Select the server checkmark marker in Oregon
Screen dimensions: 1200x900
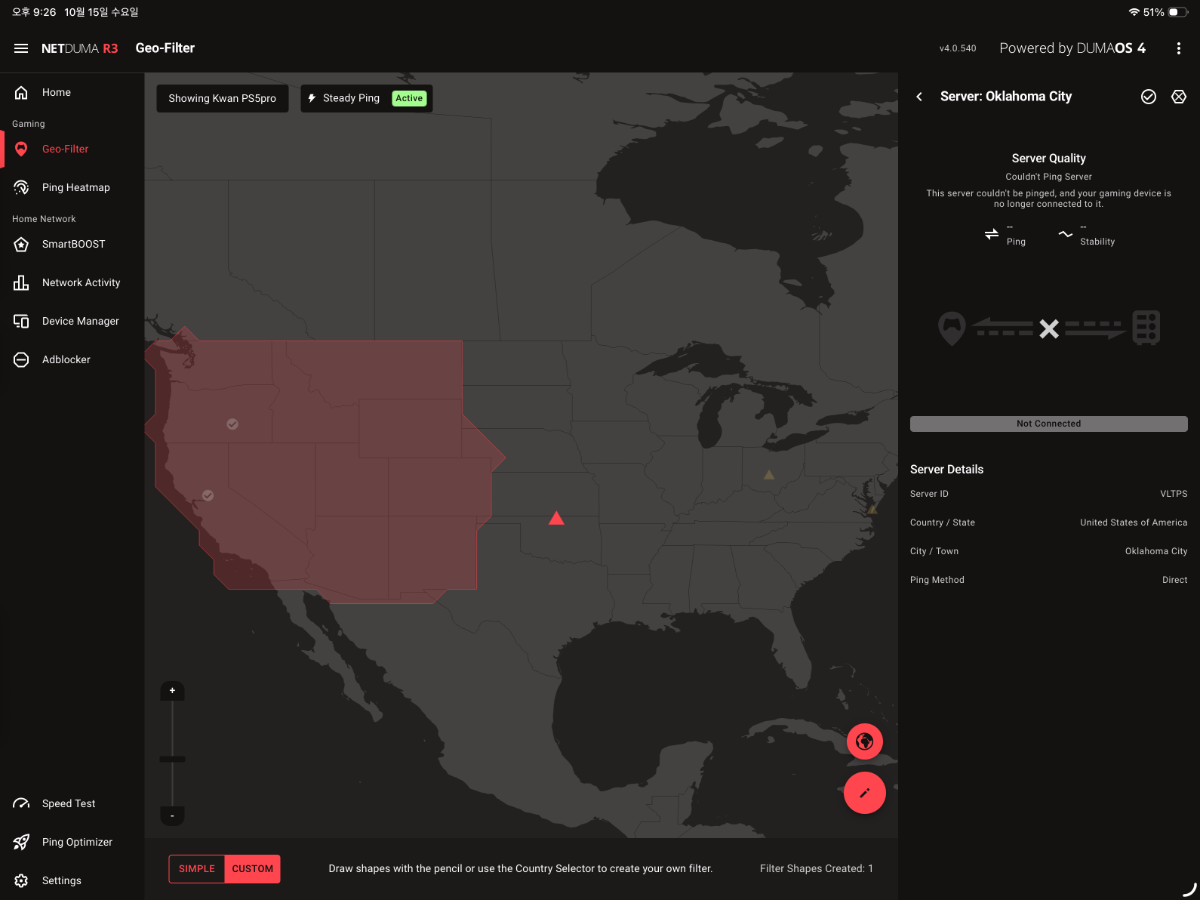coord(232,424)
